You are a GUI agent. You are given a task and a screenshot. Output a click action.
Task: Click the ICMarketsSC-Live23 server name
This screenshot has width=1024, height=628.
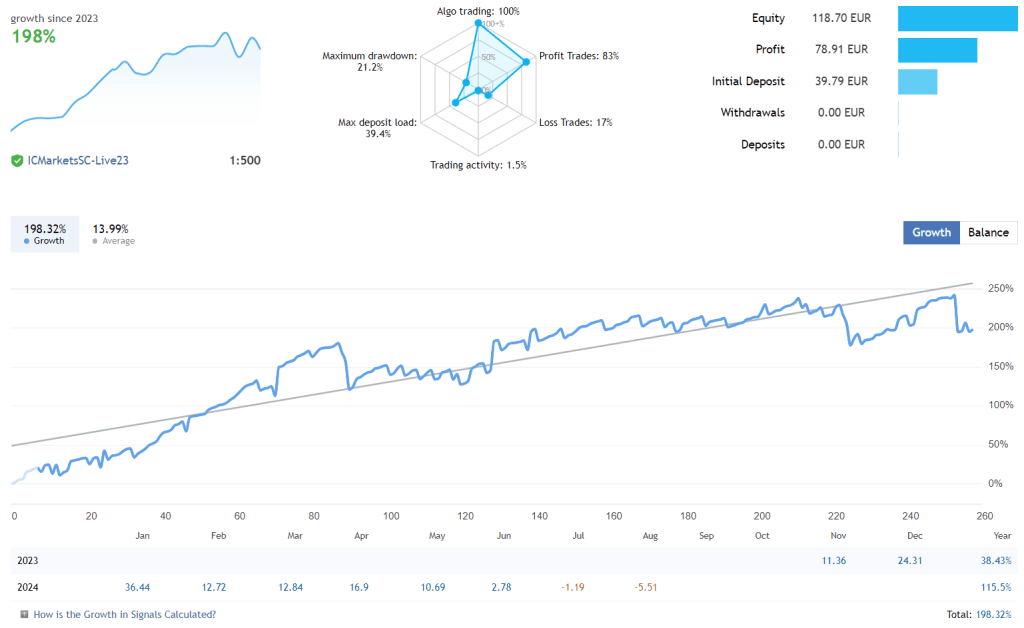click(x=78, y=161)
